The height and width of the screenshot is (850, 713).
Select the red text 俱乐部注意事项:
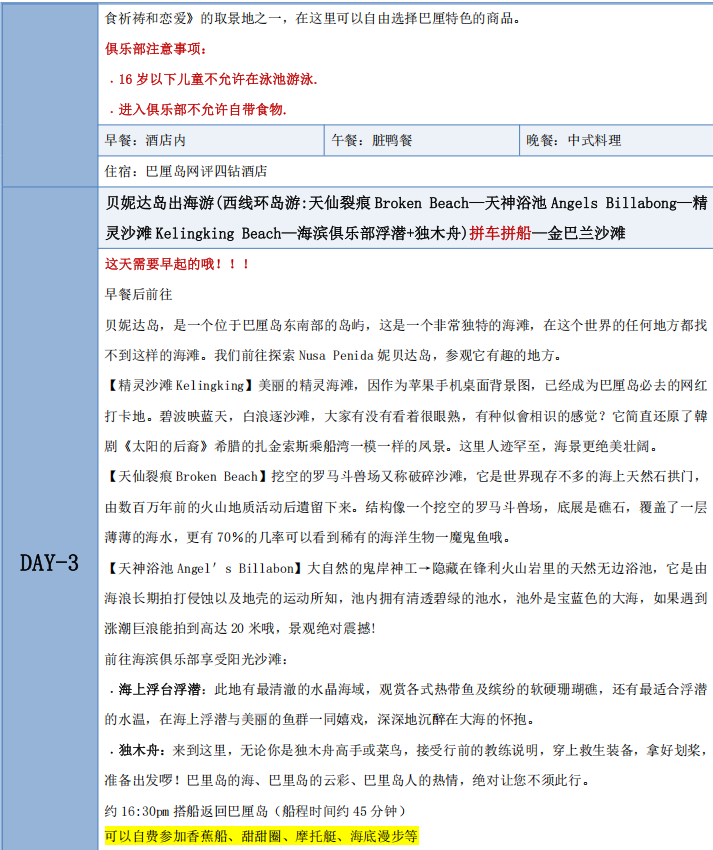[156, 49]
